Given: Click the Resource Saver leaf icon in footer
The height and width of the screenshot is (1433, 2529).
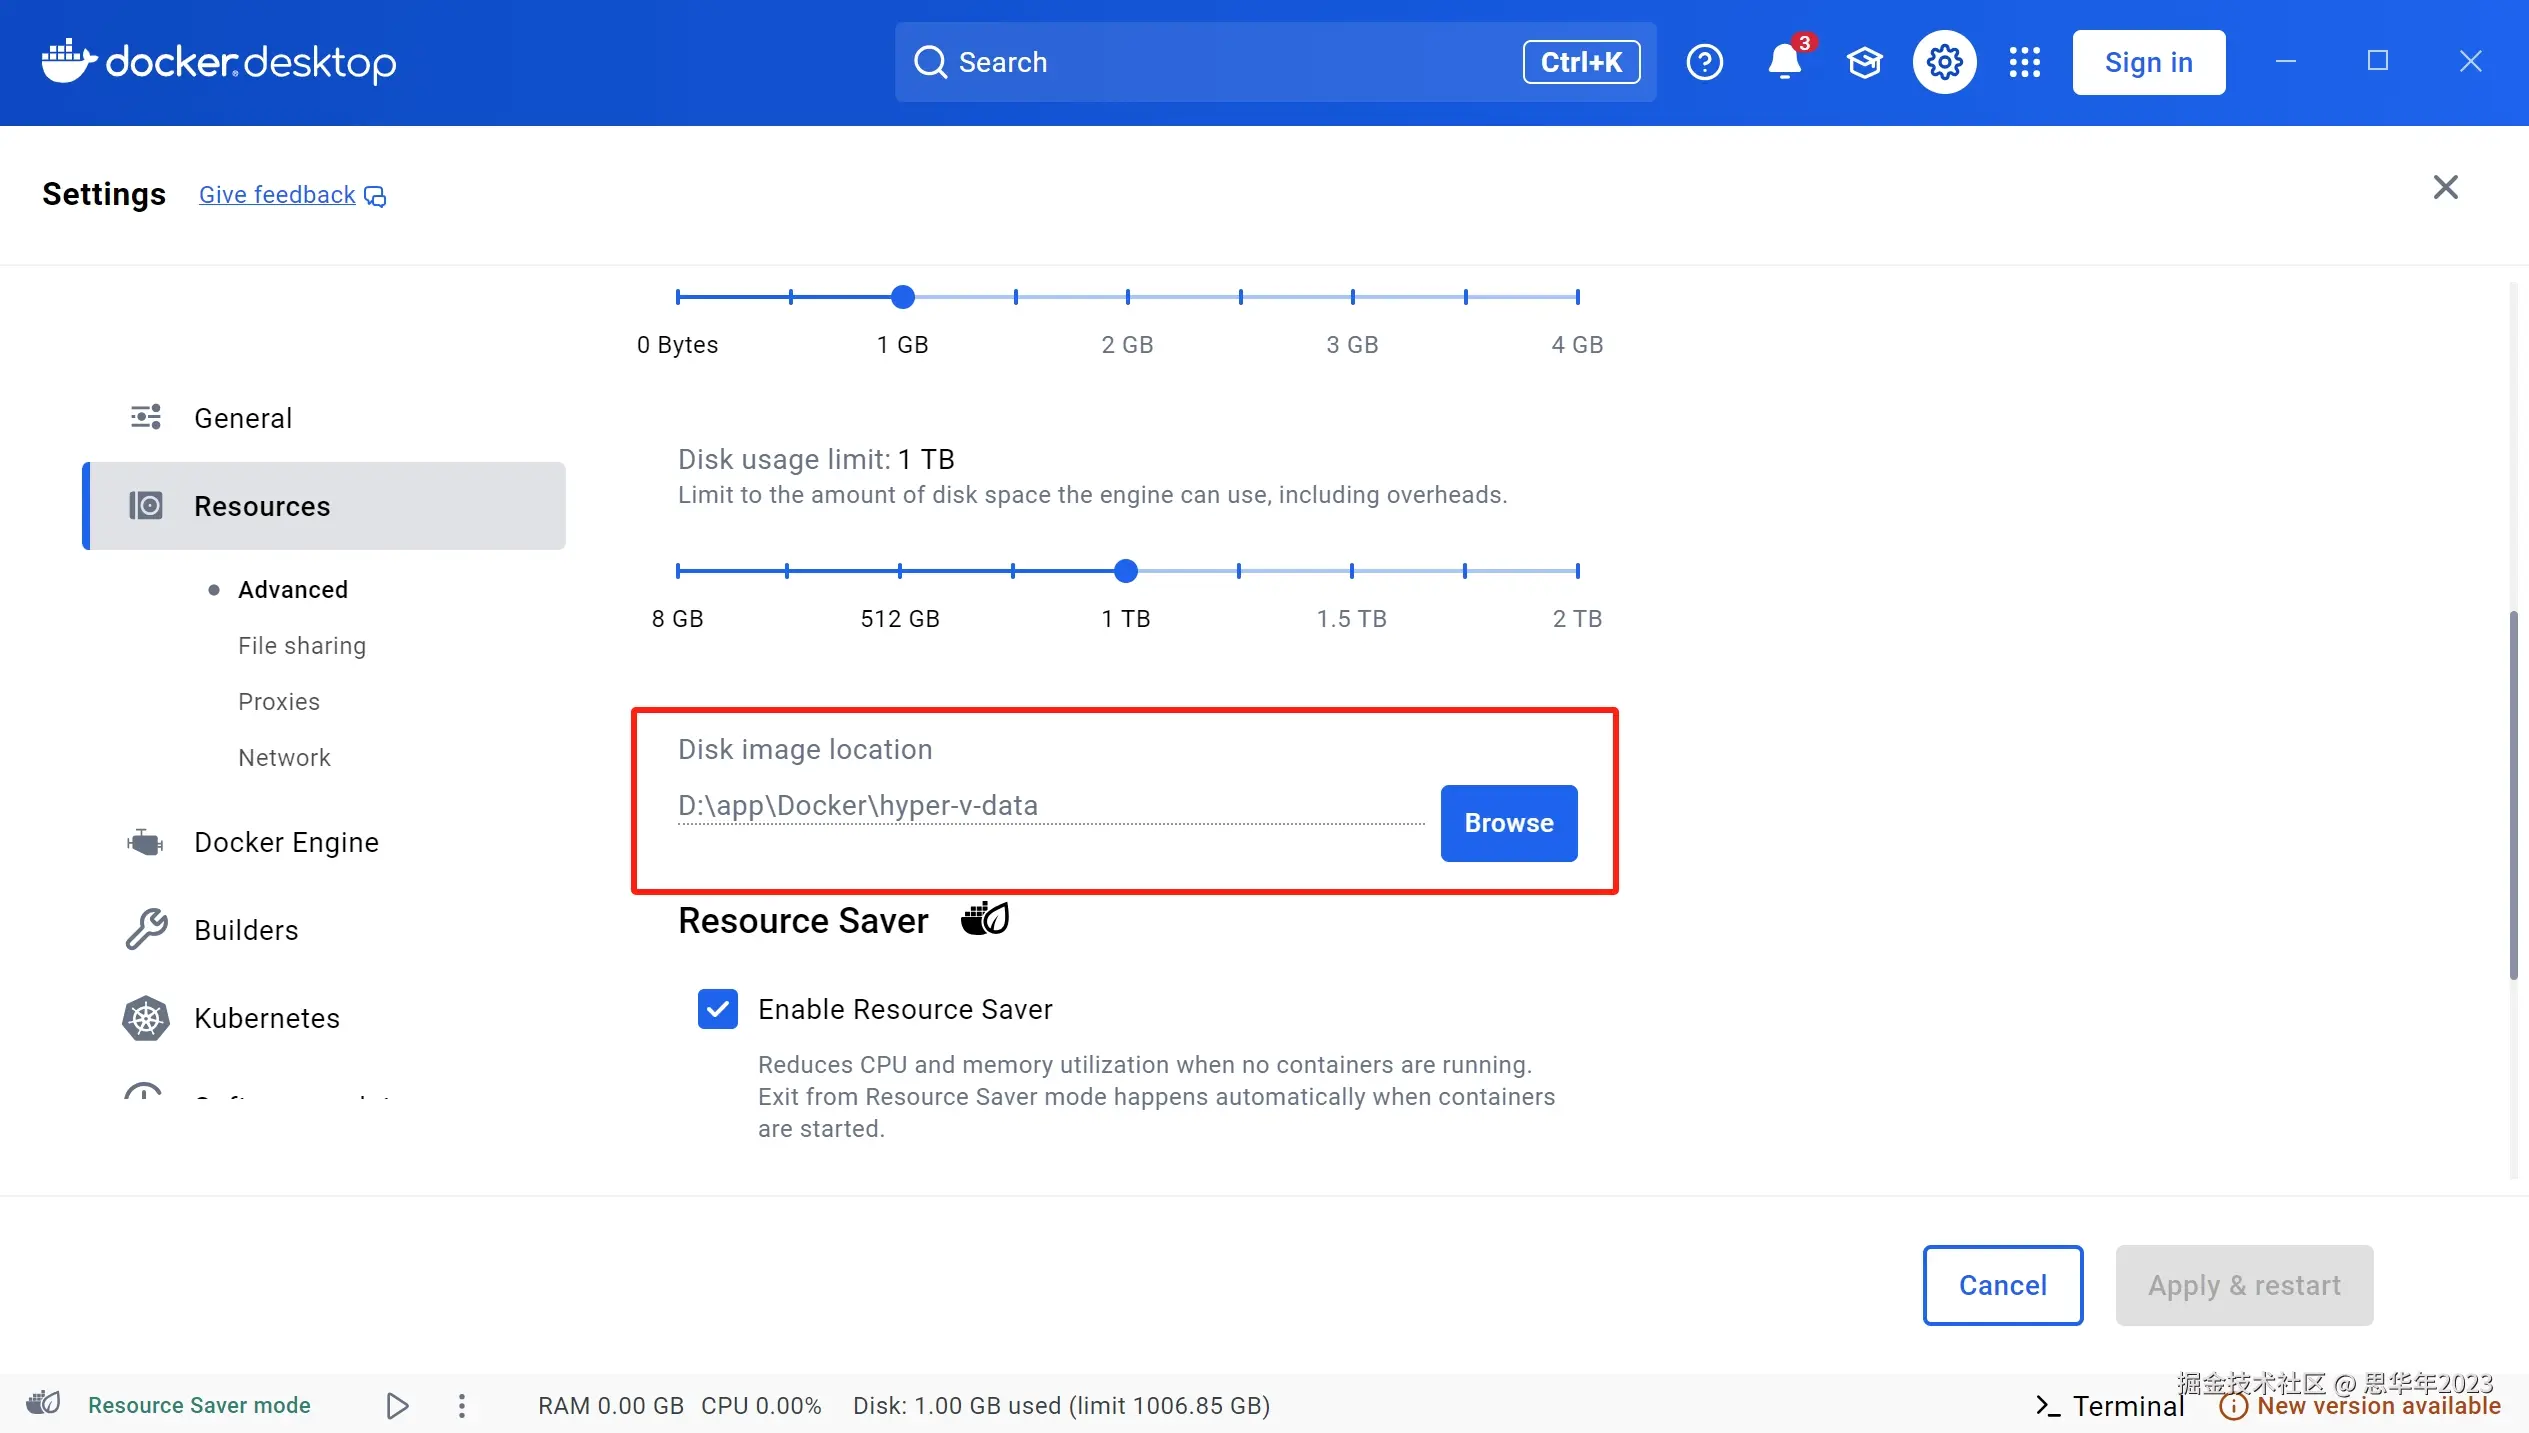Looking at the screenshot, I should [43, 1403].
